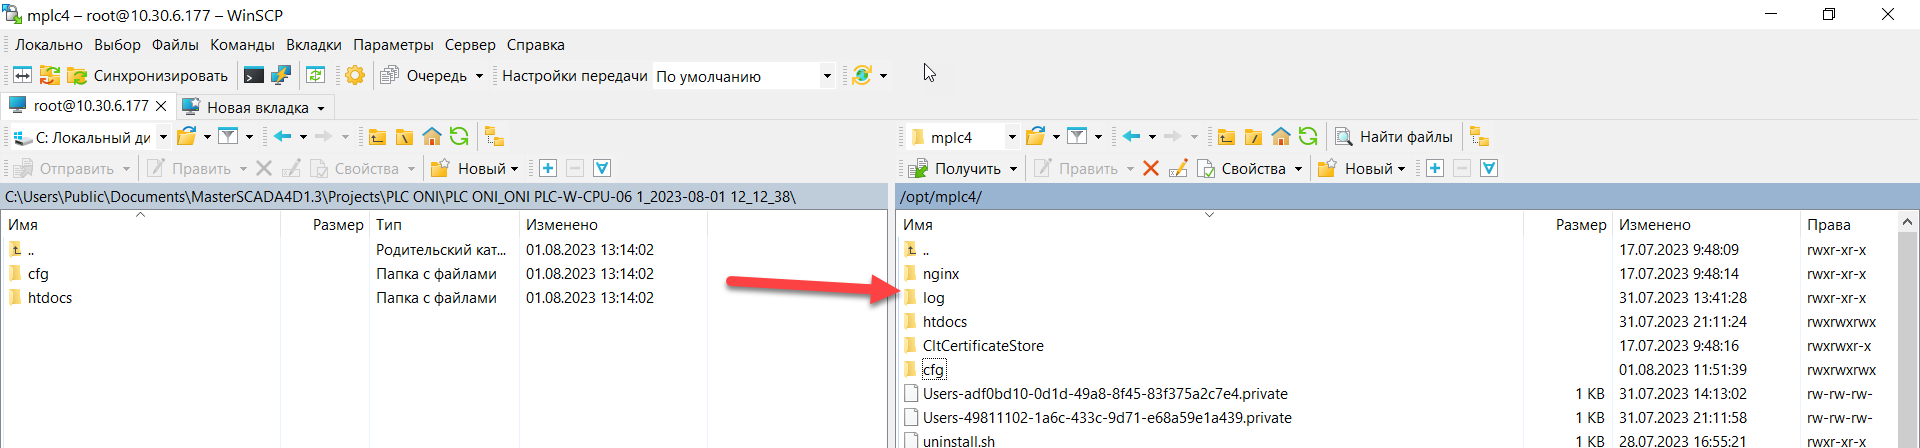Open the По умолчанию transfer settings combo box

(744, 76)
